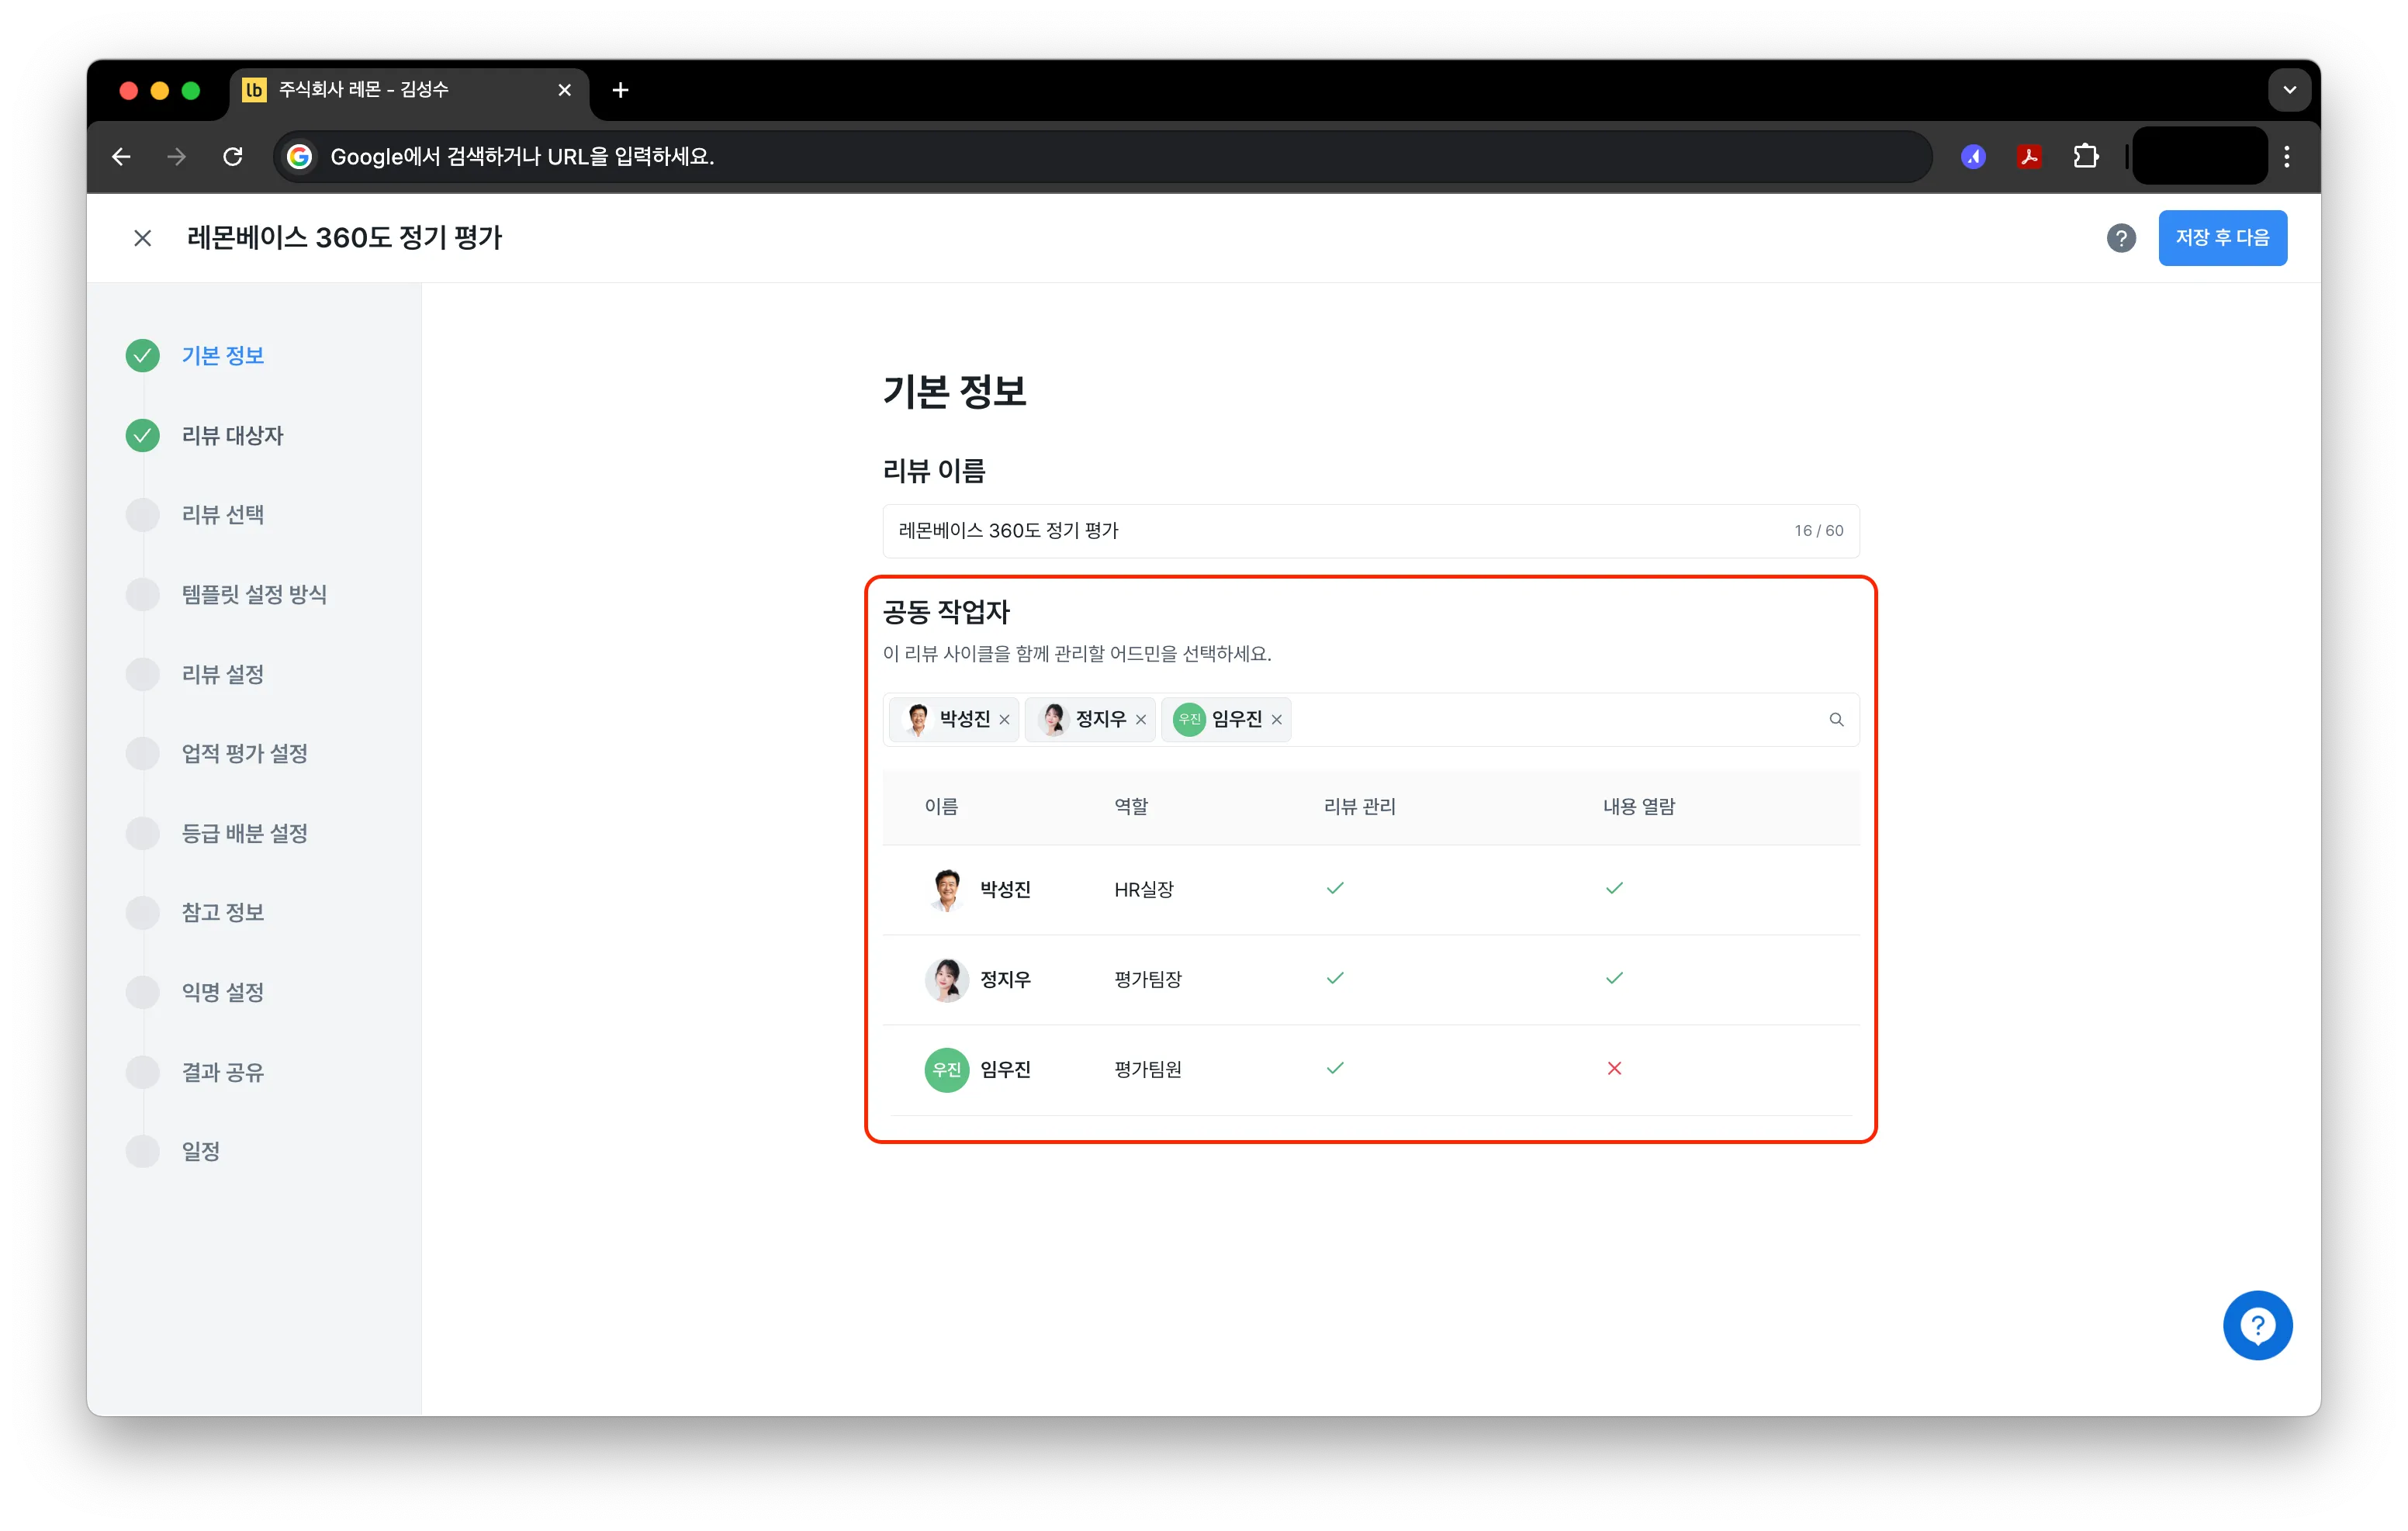Go to 기본 정보 step
The width and height of the screenshot is (2408, 1531).
(222, 356)
